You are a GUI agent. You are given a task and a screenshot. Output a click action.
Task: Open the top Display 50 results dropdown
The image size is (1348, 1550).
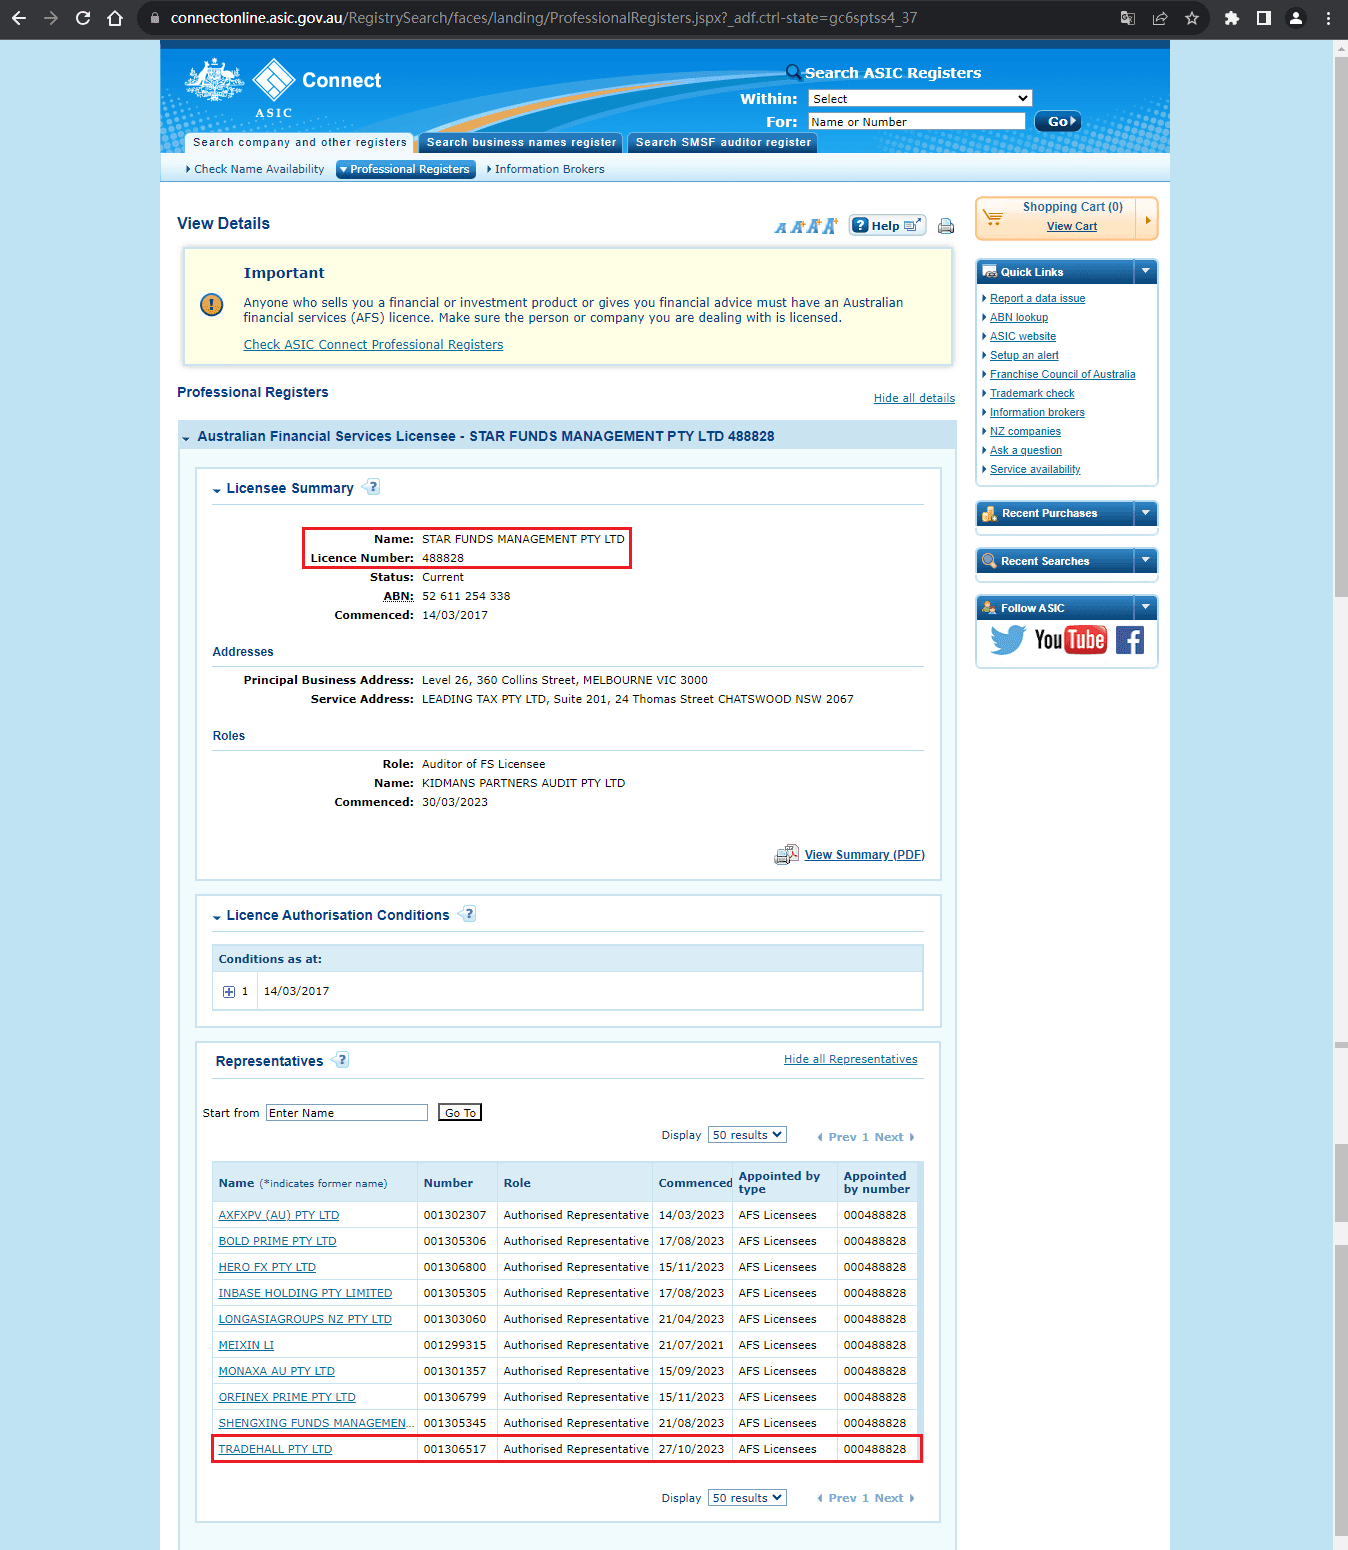tap(747, 1135)
